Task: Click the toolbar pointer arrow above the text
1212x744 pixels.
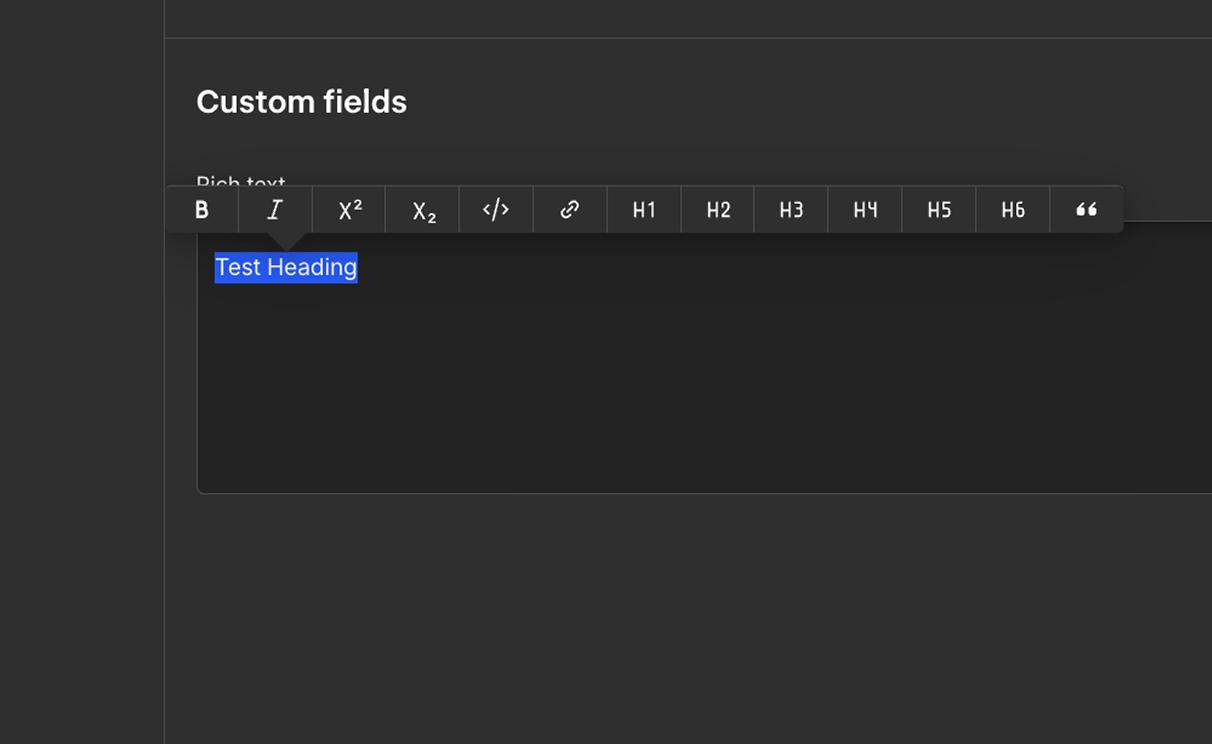Action: pyautogui.click(x=286, y=241)
